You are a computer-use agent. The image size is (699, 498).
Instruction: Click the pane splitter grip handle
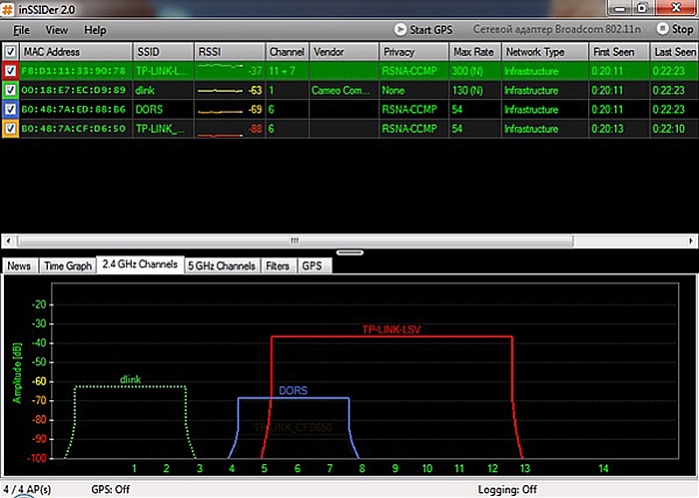pos(350,253)
